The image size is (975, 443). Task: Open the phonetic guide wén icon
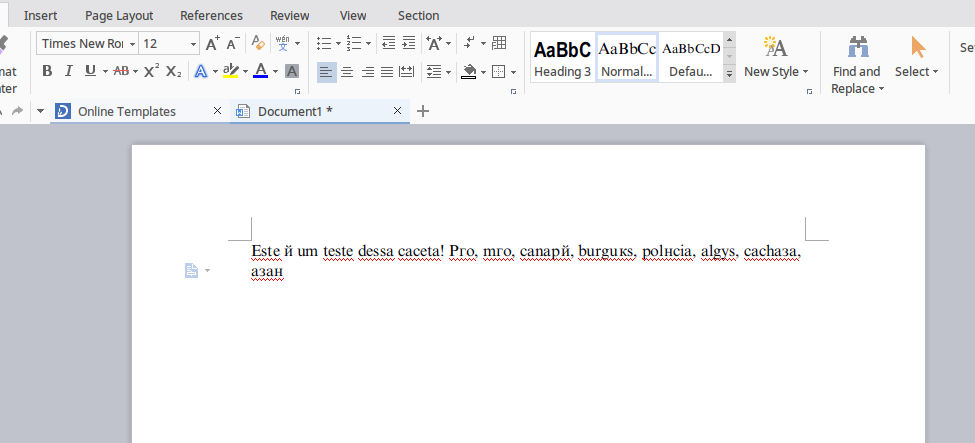283,43
